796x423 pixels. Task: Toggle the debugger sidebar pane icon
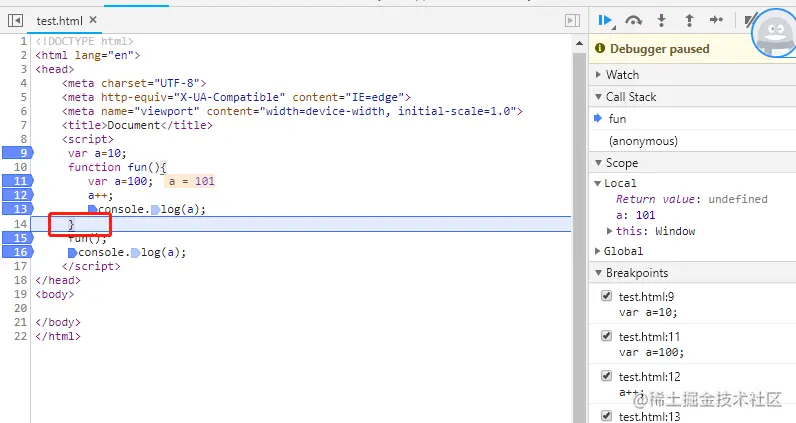click(x=572, y=20)
